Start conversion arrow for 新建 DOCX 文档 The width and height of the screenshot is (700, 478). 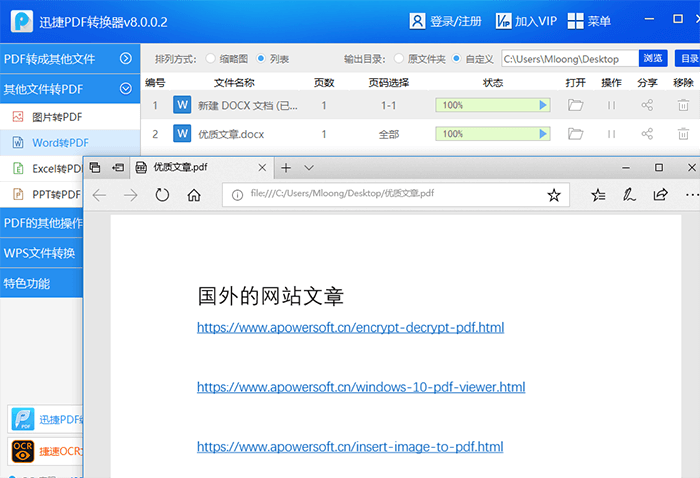[x=543, y=105]
